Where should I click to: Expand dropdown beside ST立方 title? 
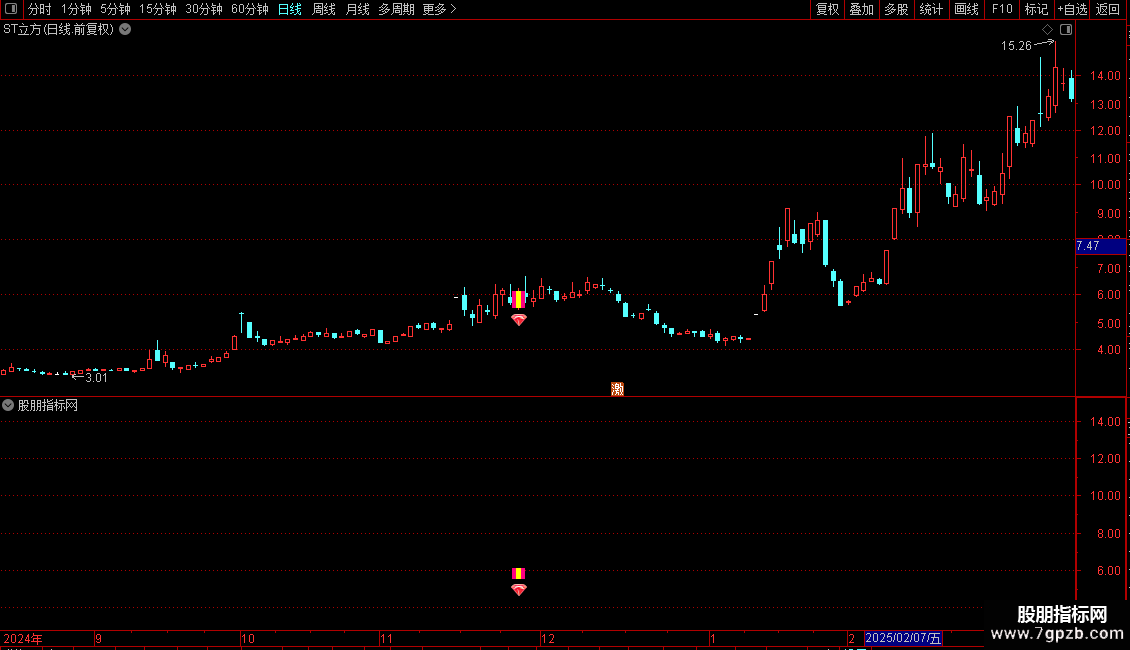125,30
